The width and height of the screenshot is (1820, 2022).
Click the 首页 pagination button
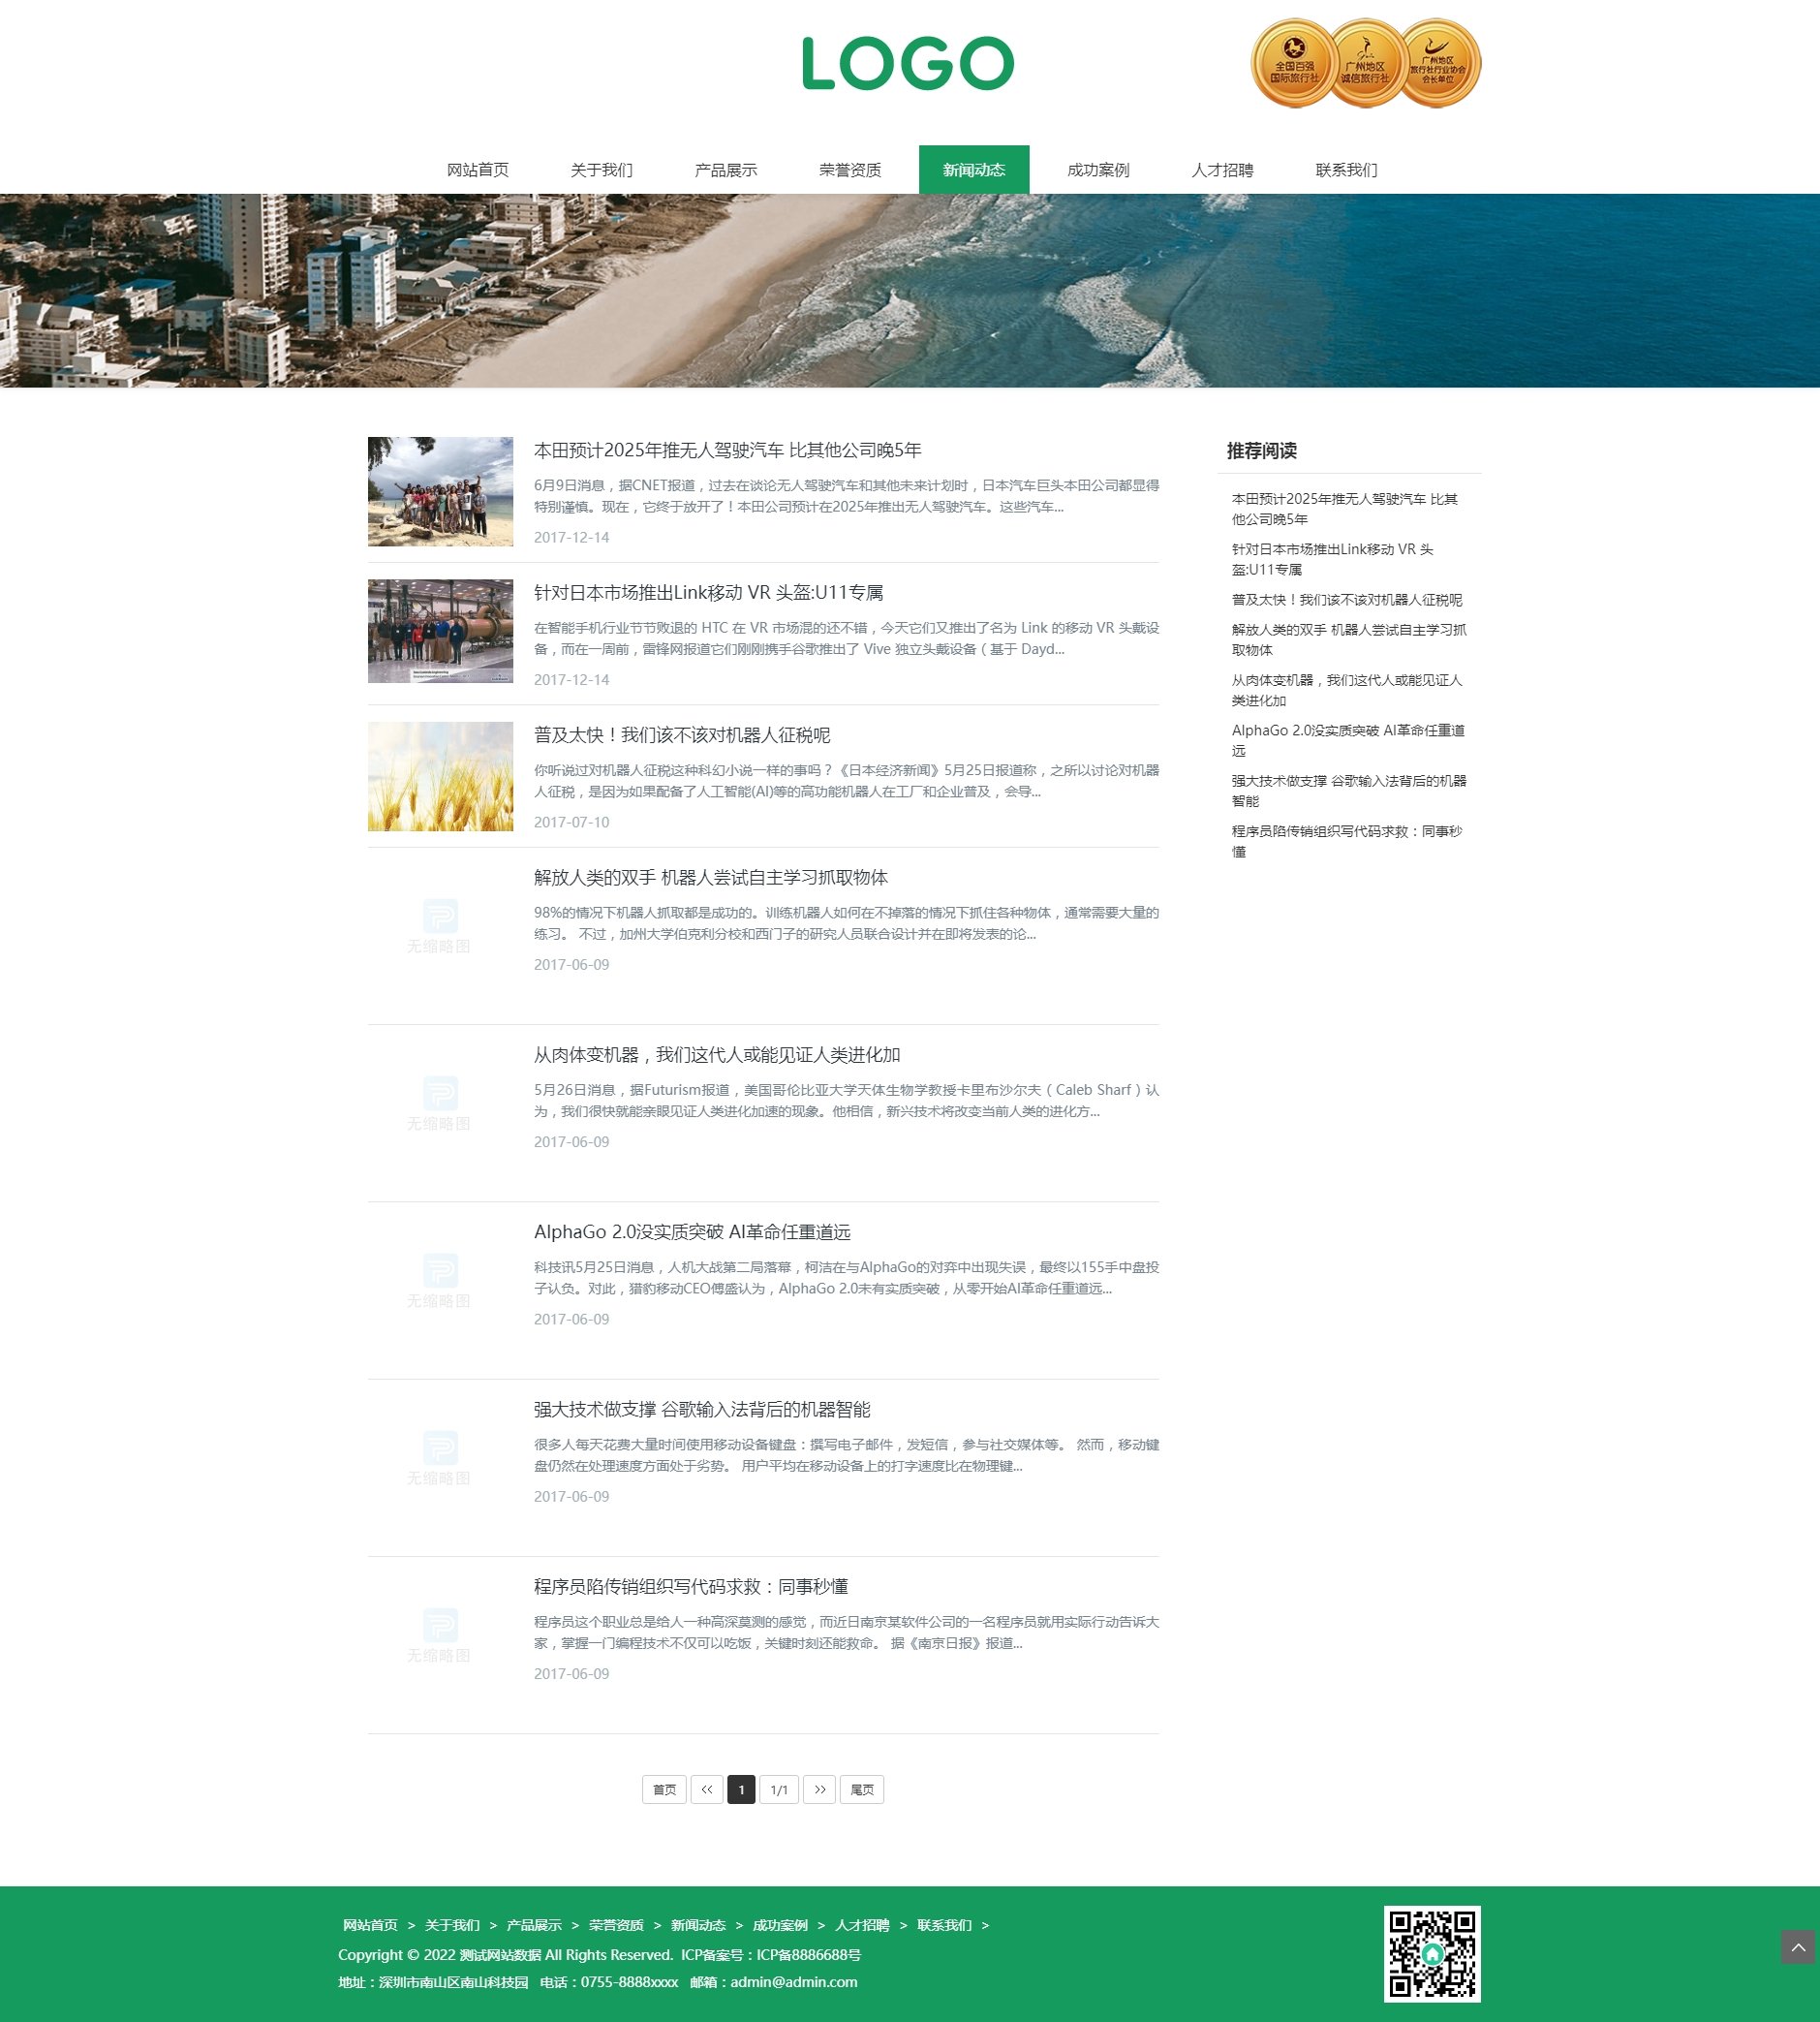[664, 1789]
